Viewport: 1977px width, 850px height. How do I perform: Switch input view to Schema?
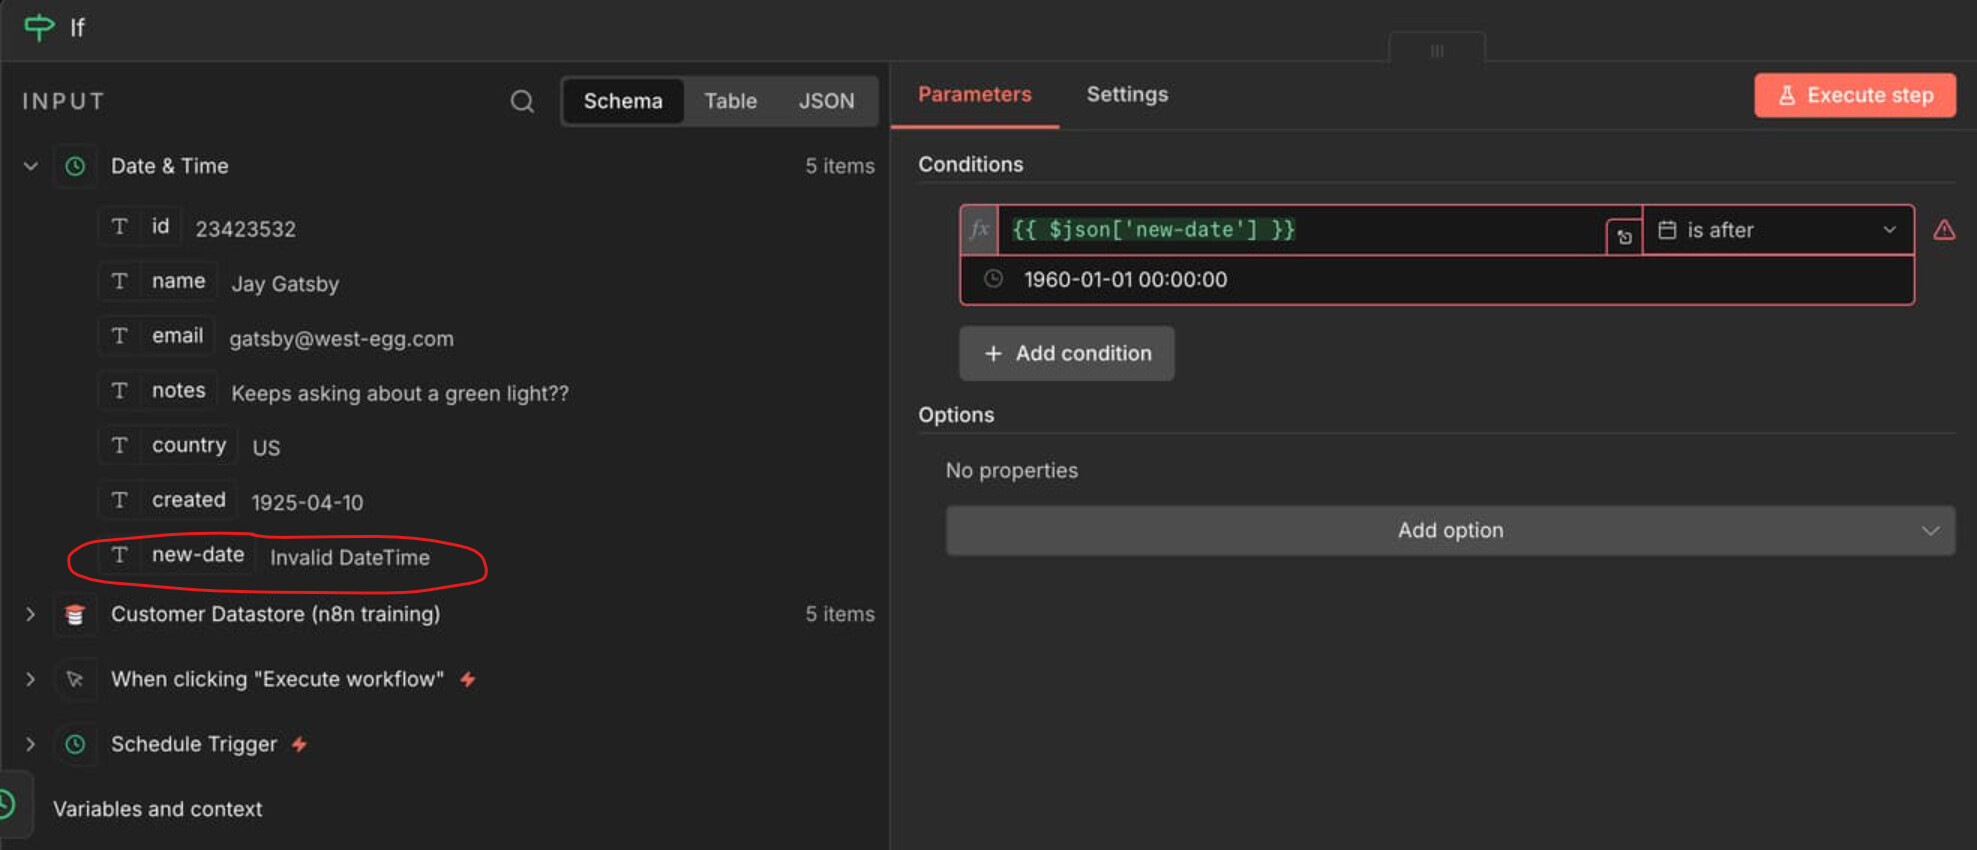pyautogui.click(x=622, y=101)
